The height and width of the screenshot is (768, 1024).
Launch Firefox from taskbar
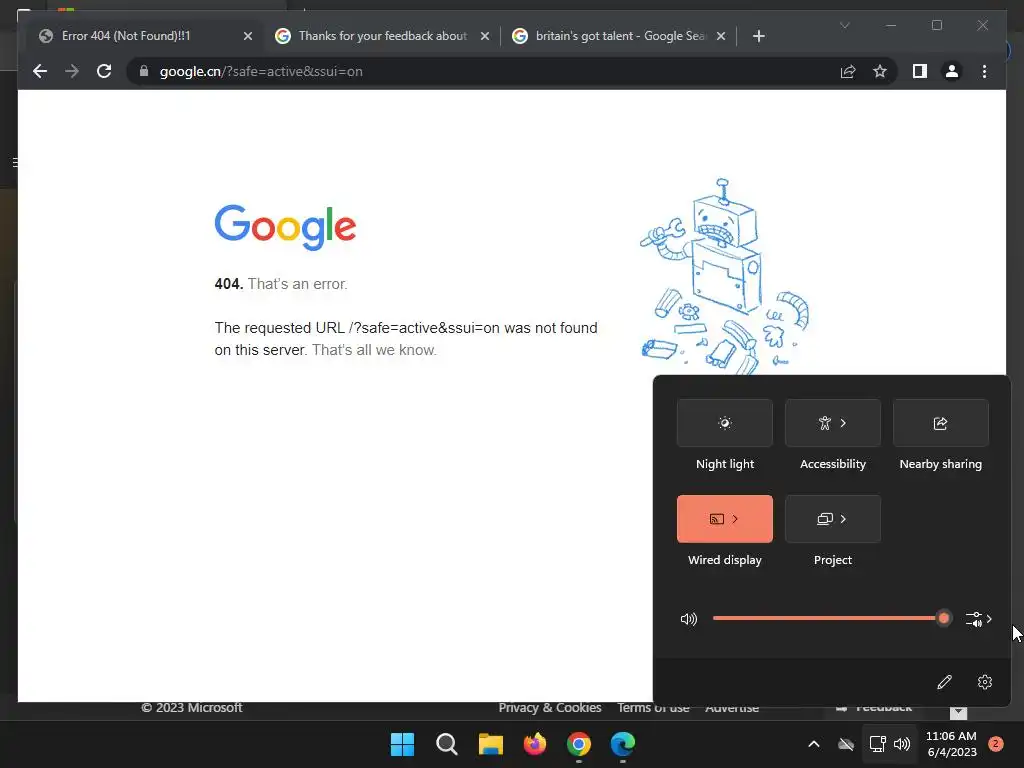click(535, 744)
